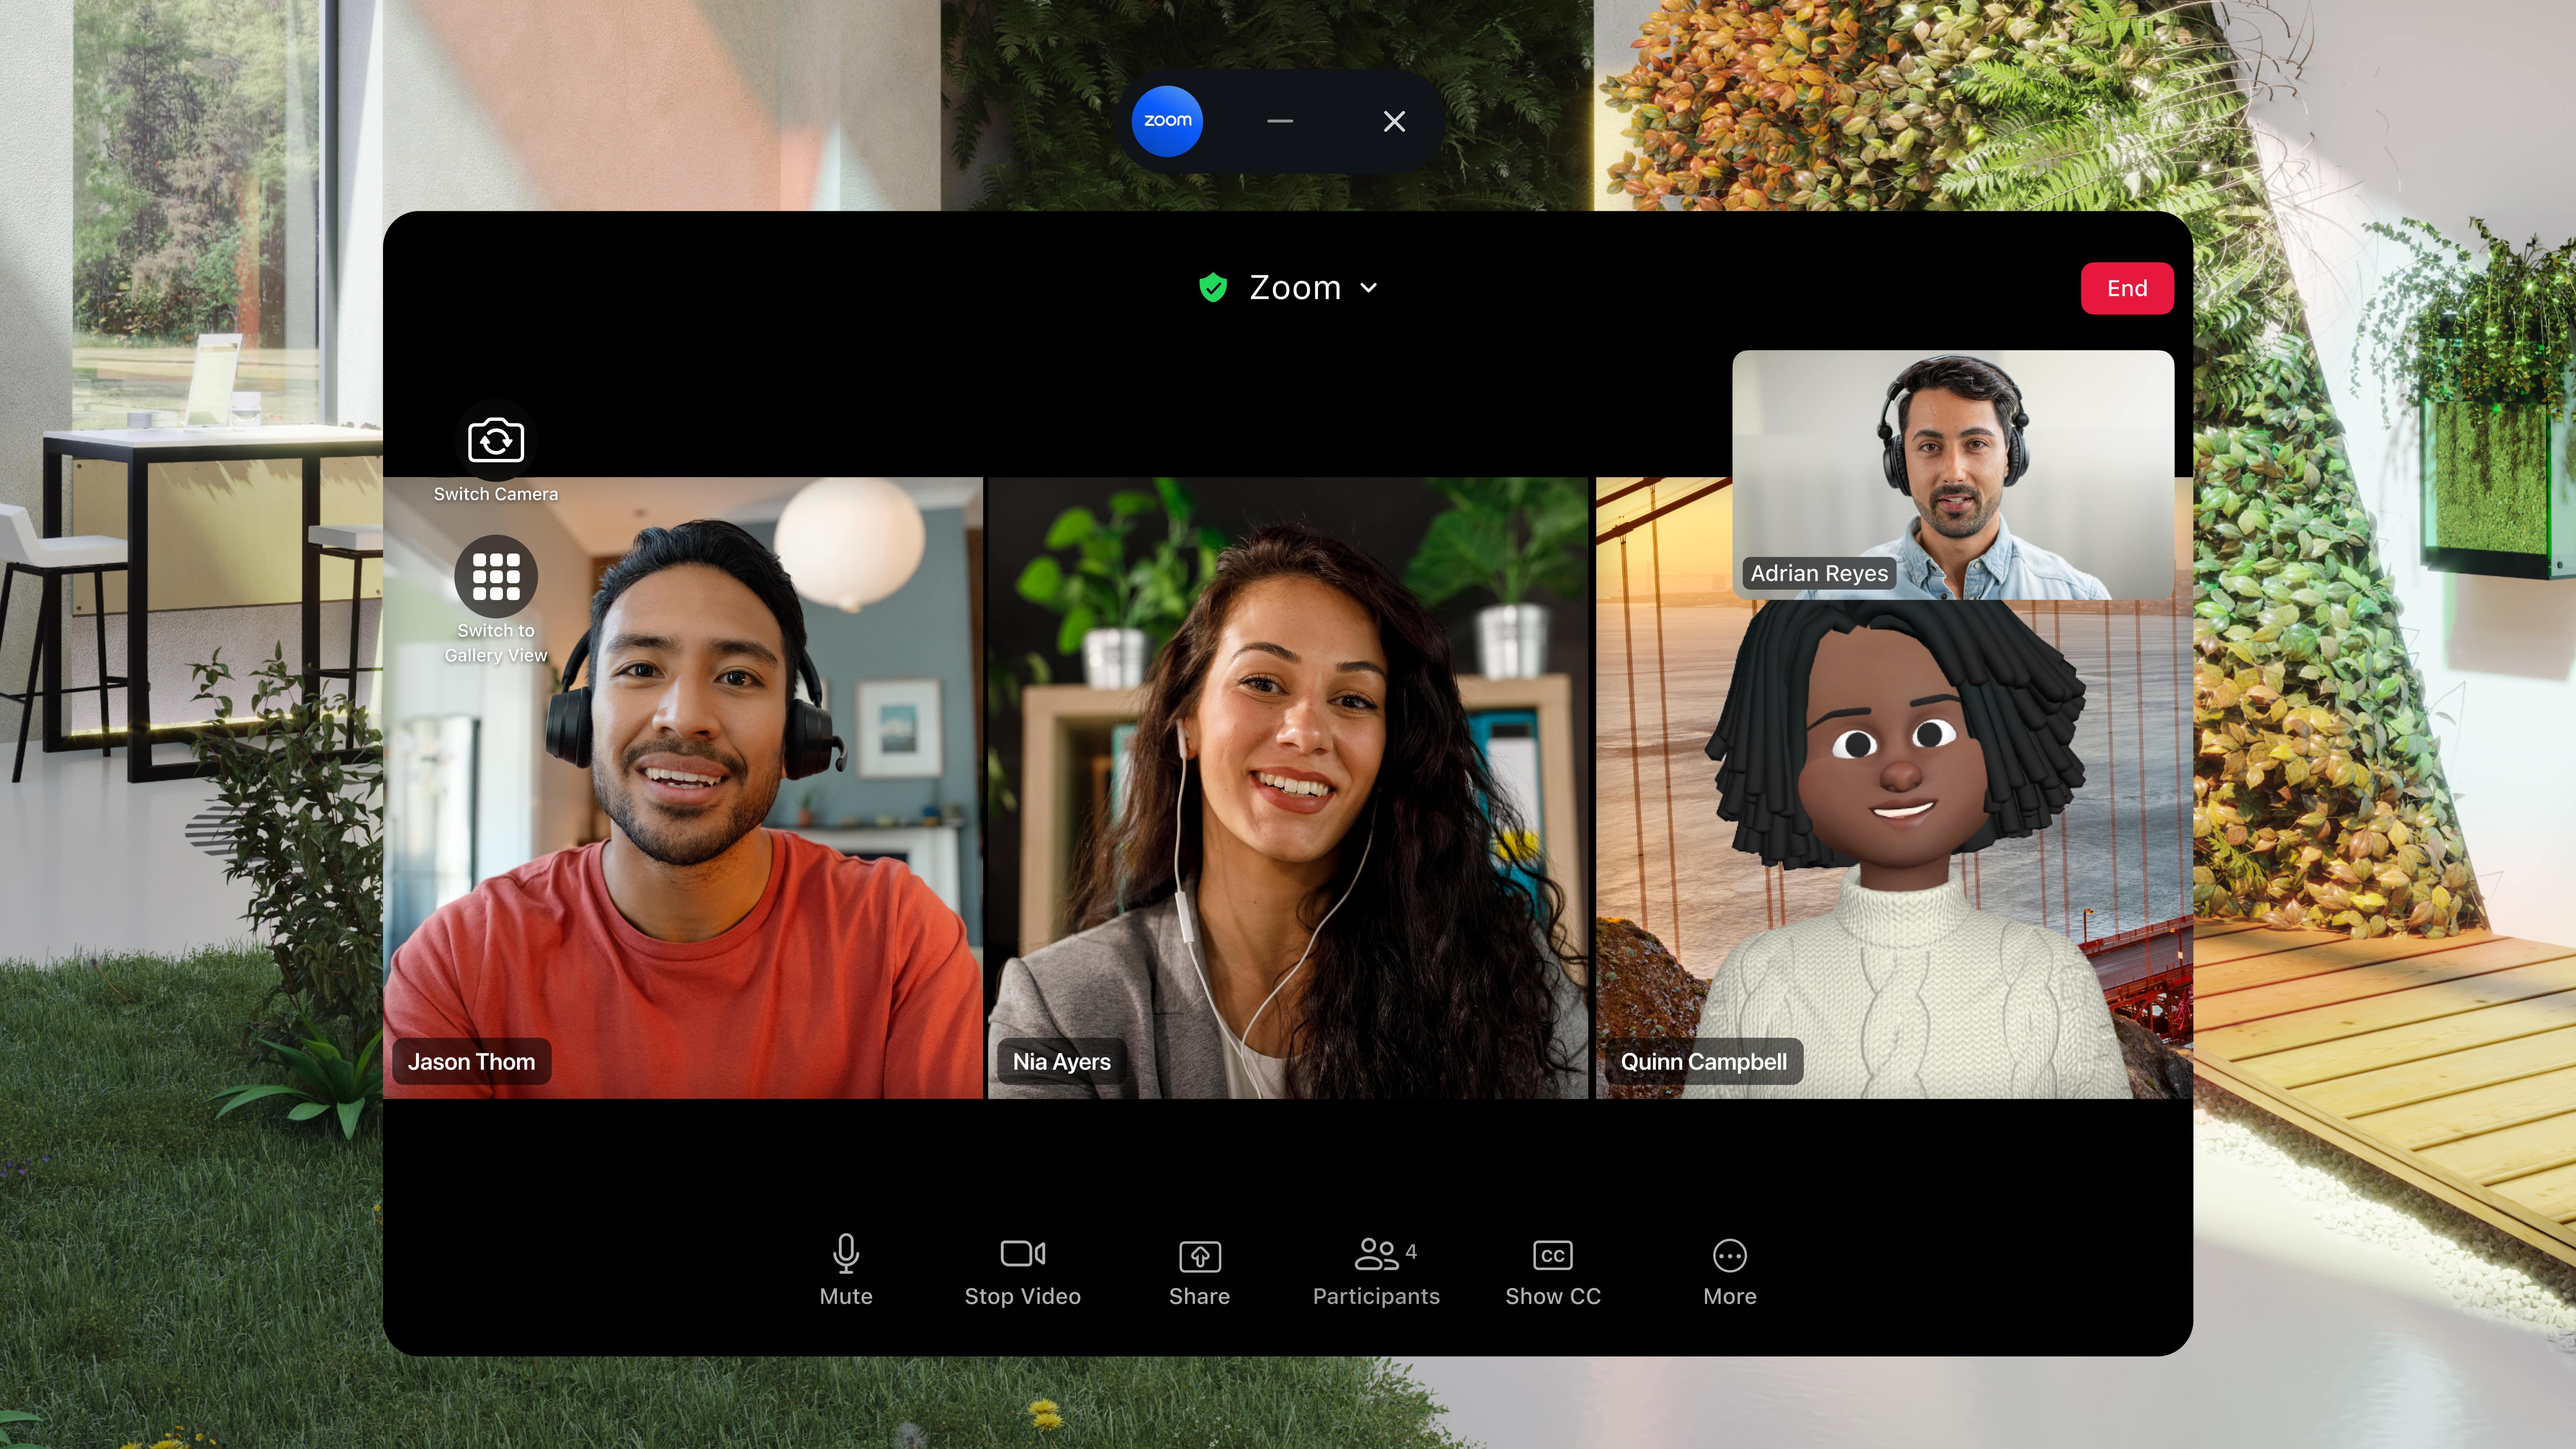Expand the Zoom meeting info chevron
The image size is (2576, 1449).
click(1369, 288)
